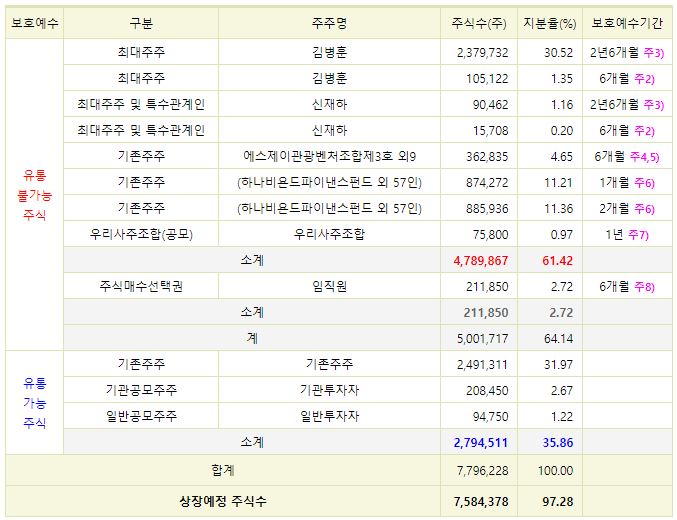Image resolution: width=677 pixels, height=520 pixels.
Task: Click the 100.00 percentage
Action: (x=555, y=470)
